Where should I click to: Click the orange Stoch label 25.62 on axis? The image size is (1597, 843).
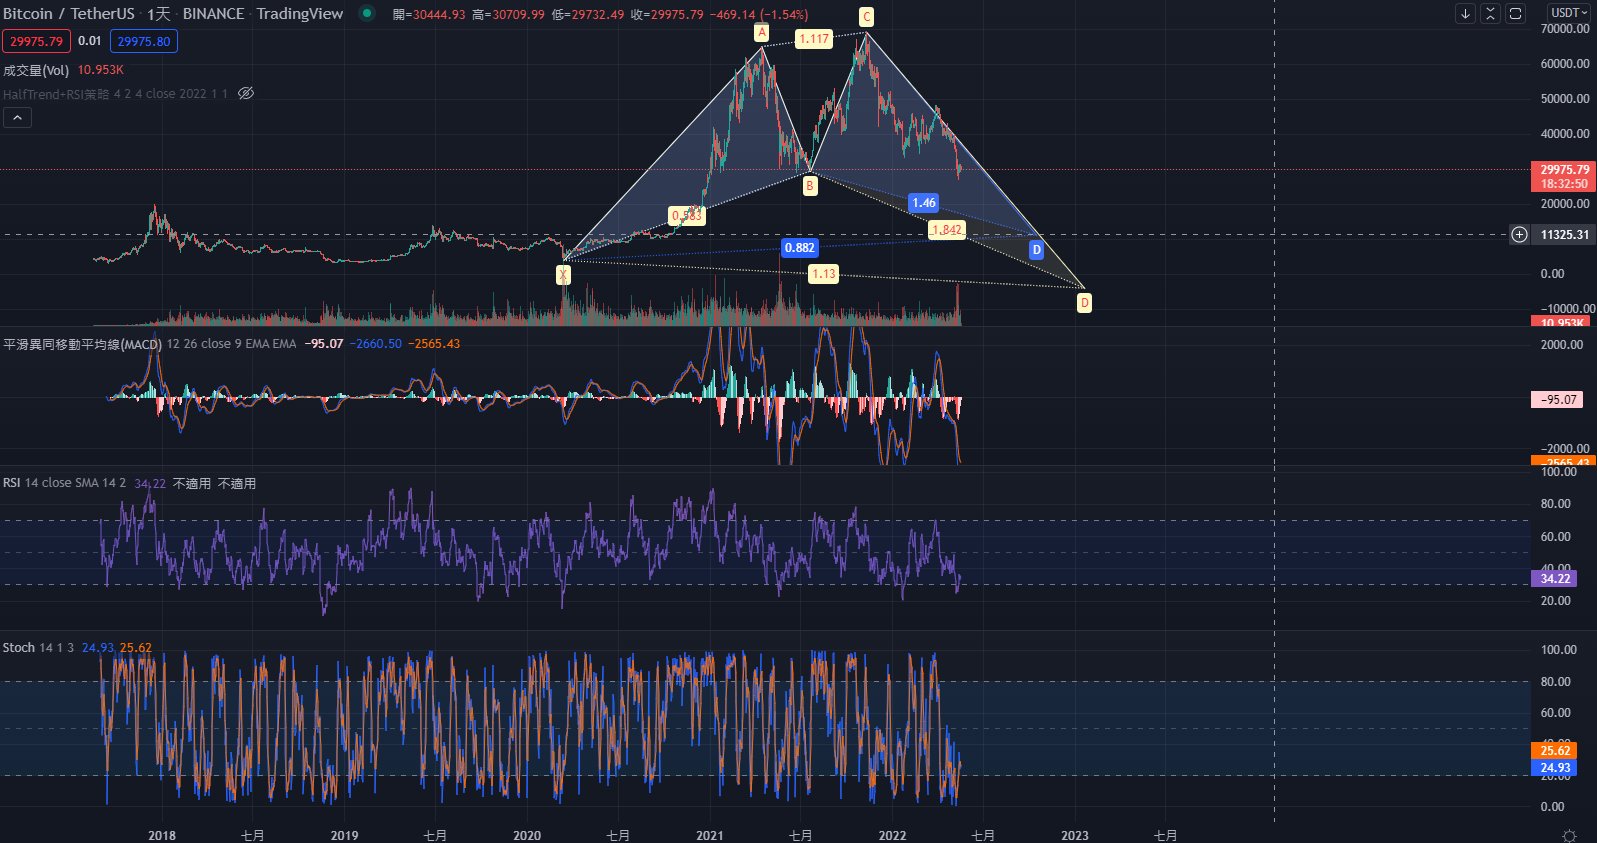point(1554,751)
